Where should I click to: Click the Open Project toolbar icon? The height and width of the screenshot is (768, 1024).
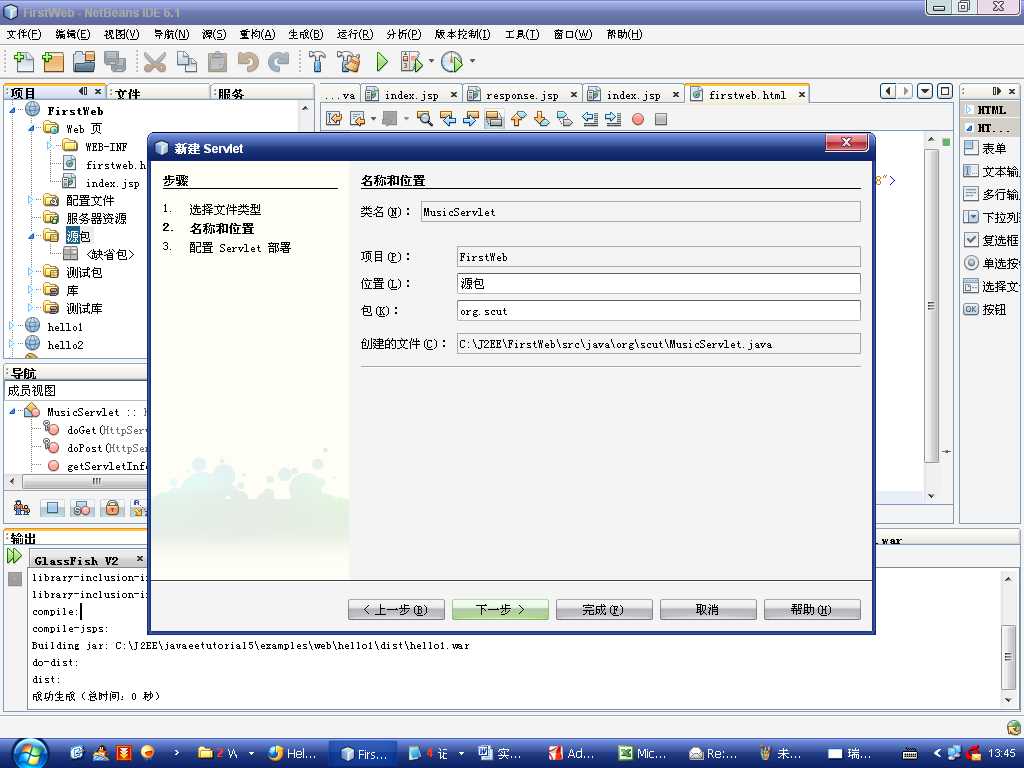[x=84, y=61]
